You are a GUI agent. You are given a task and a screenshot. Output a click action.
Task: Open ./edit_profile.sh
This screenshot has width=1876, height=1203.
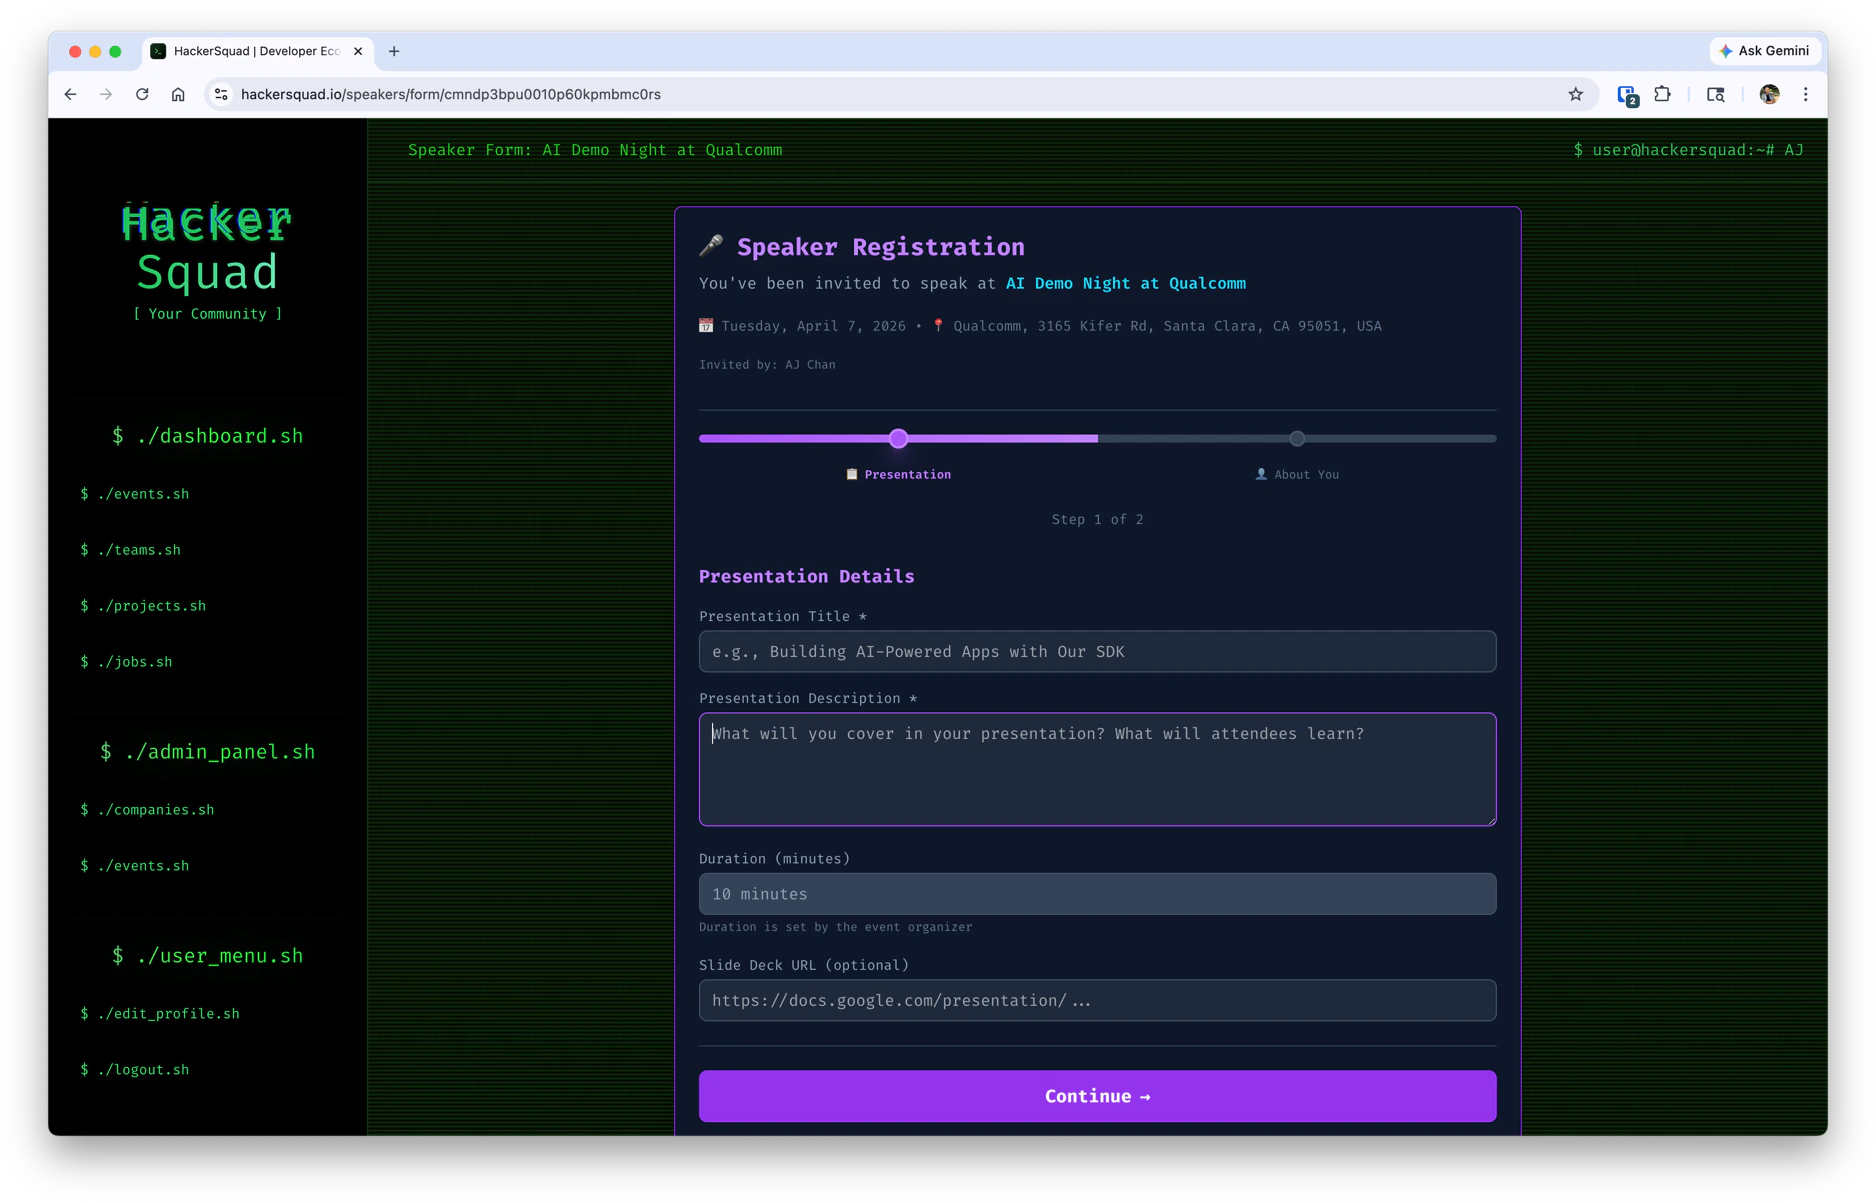pyautogui.click(x=160, y=1014)
